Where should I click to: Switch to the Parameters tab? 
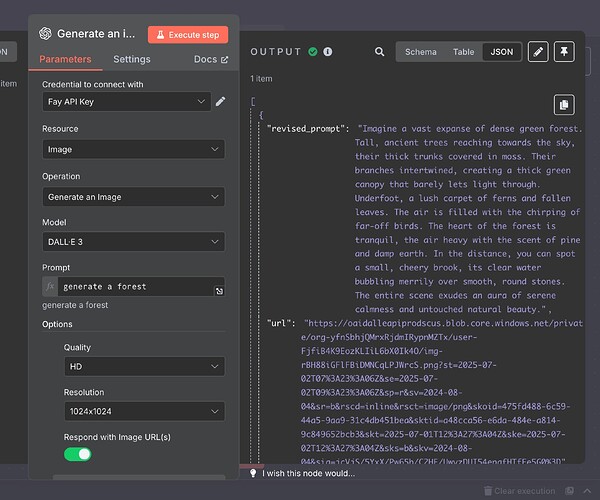pos(65,59)
